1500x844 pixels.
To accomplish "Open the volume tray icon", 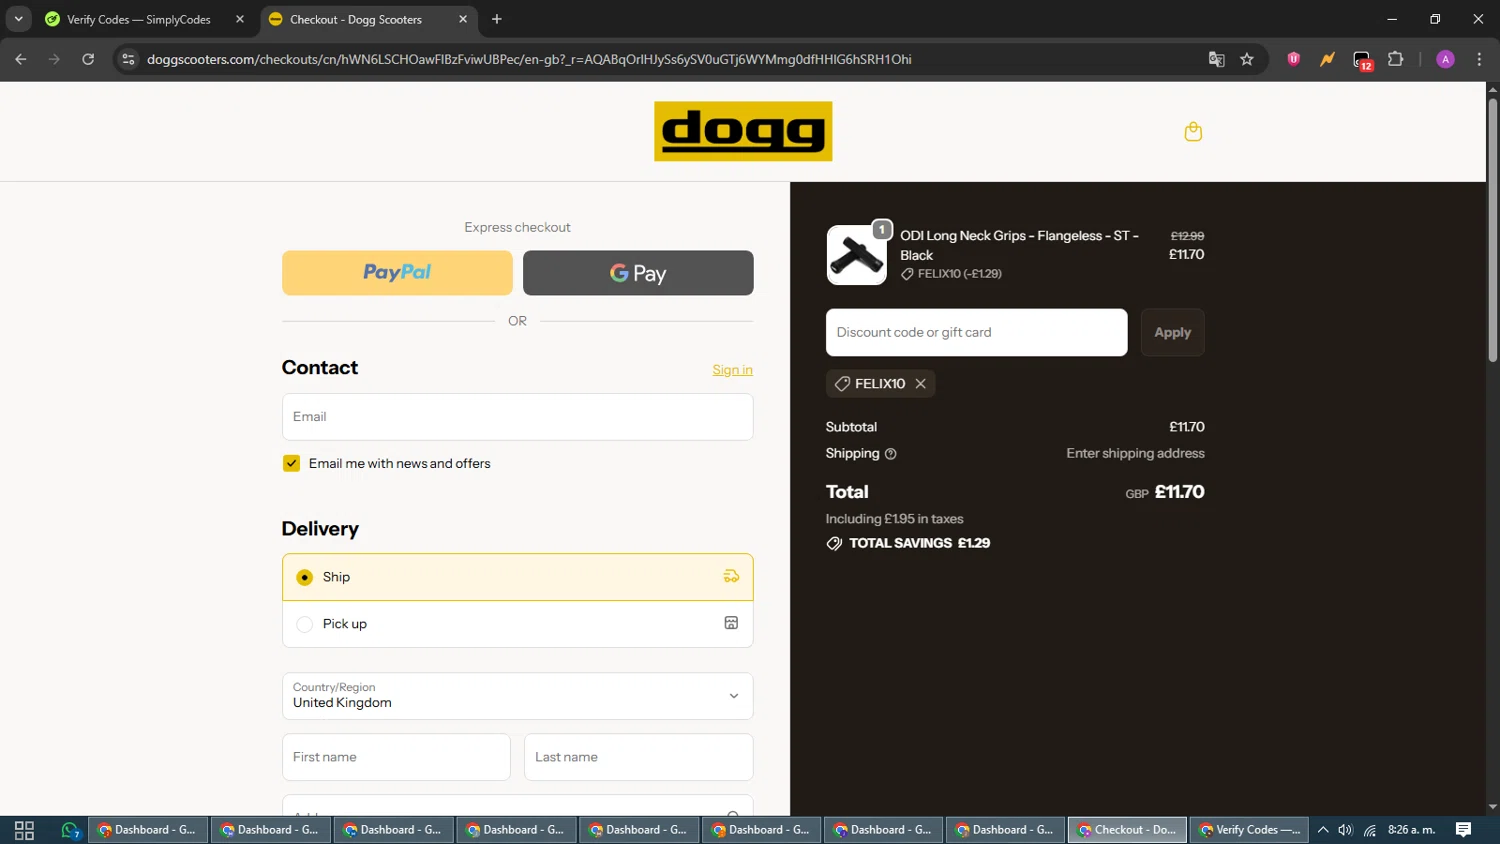I will (x=1345, y=830).
